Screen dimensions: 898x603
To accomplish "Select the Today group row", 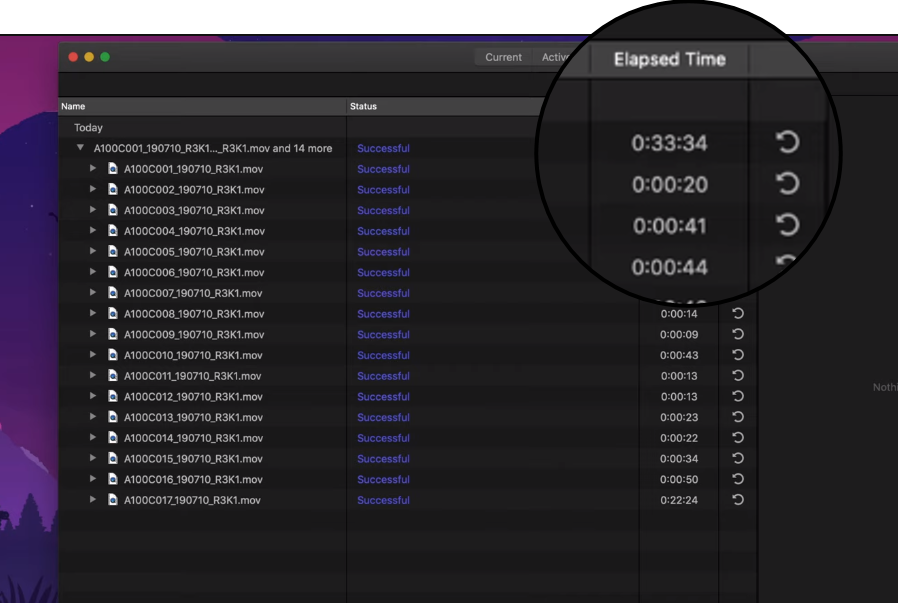I will (87, 127).
